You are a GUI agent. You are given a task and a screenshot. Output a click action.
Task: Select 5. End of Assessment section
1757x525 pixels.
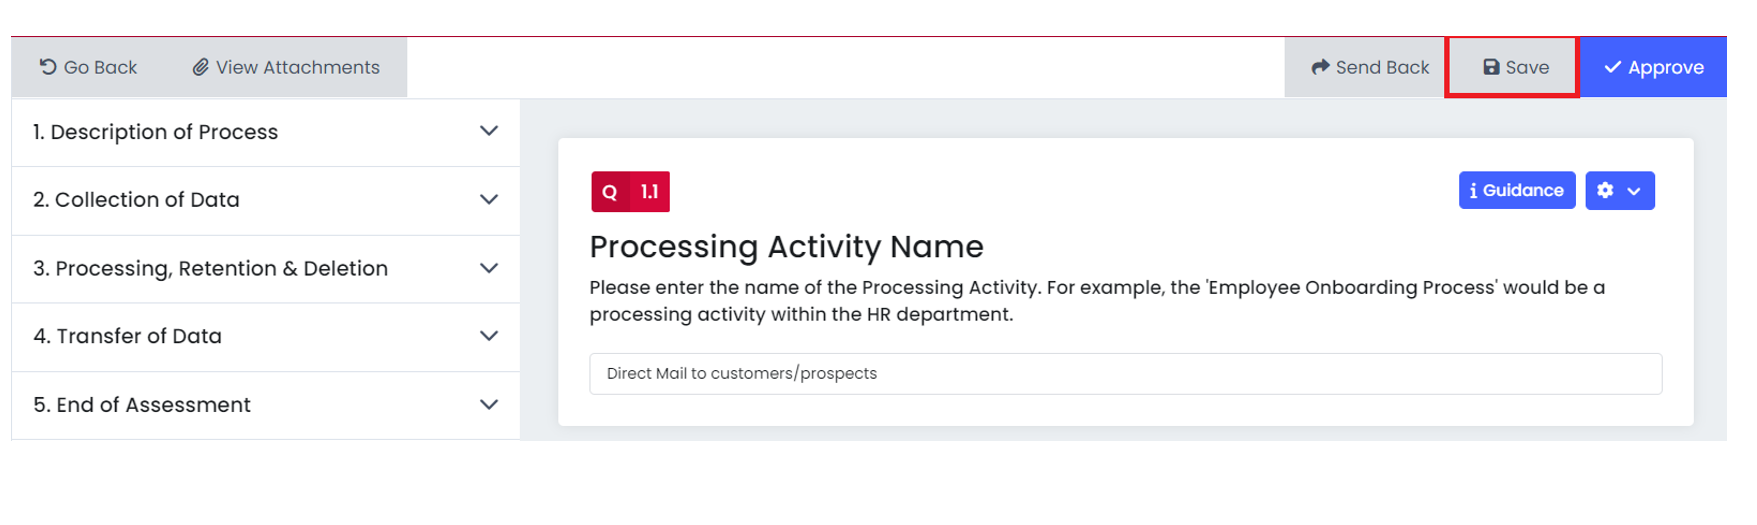click(x=266, y=405)
